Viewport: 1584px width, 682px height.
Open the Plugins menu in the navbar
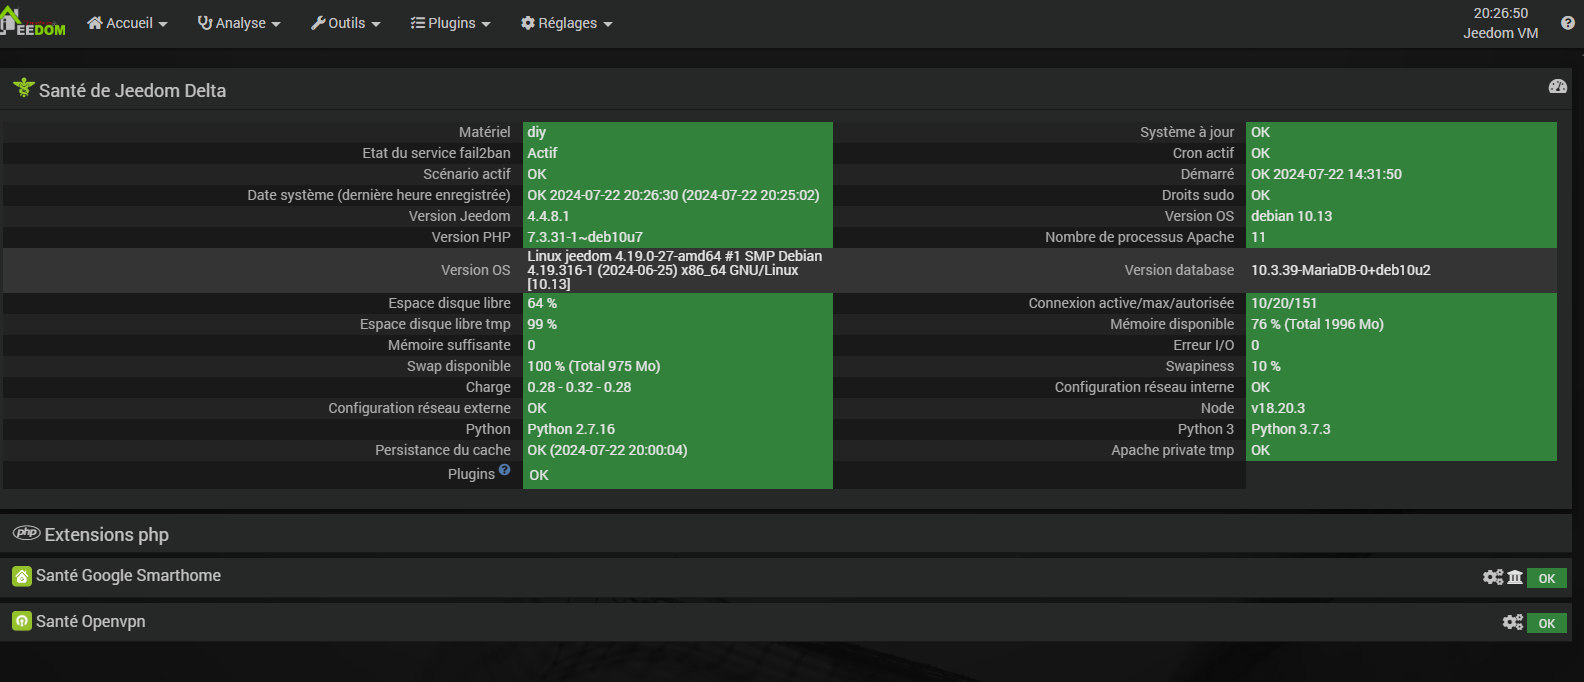click(450, 23)
